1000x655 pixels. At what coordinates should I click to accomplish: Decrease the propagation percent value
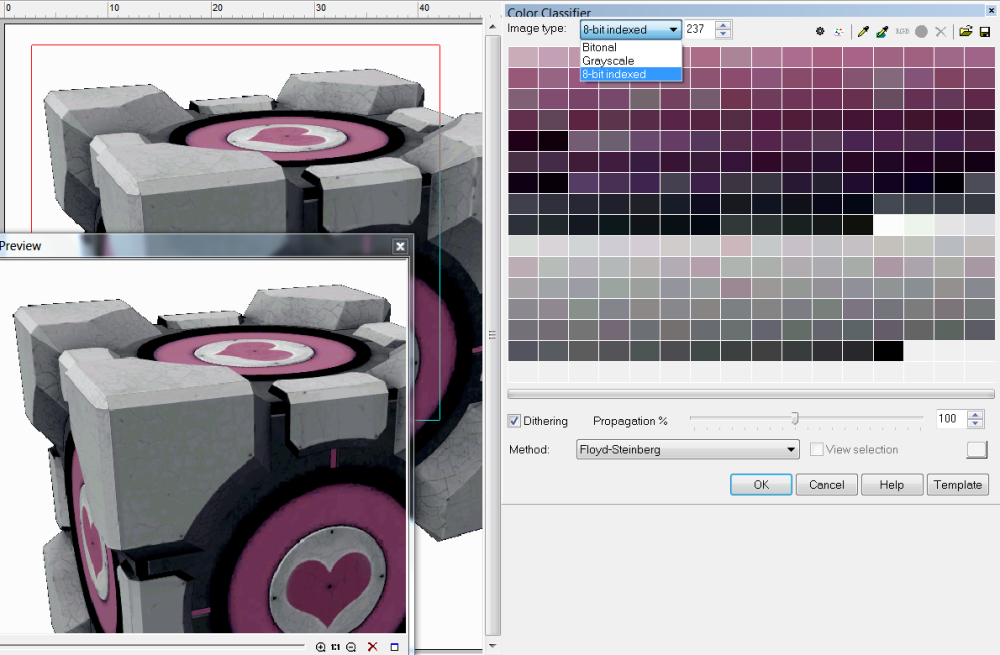click(975, 423)
